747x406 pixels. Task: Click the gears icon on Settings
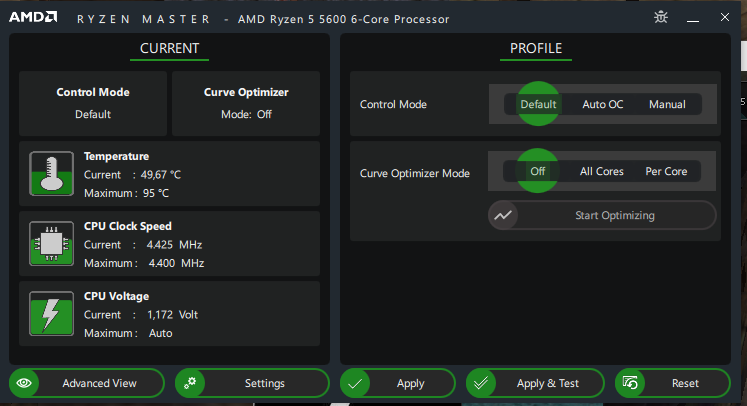[190, 383]
